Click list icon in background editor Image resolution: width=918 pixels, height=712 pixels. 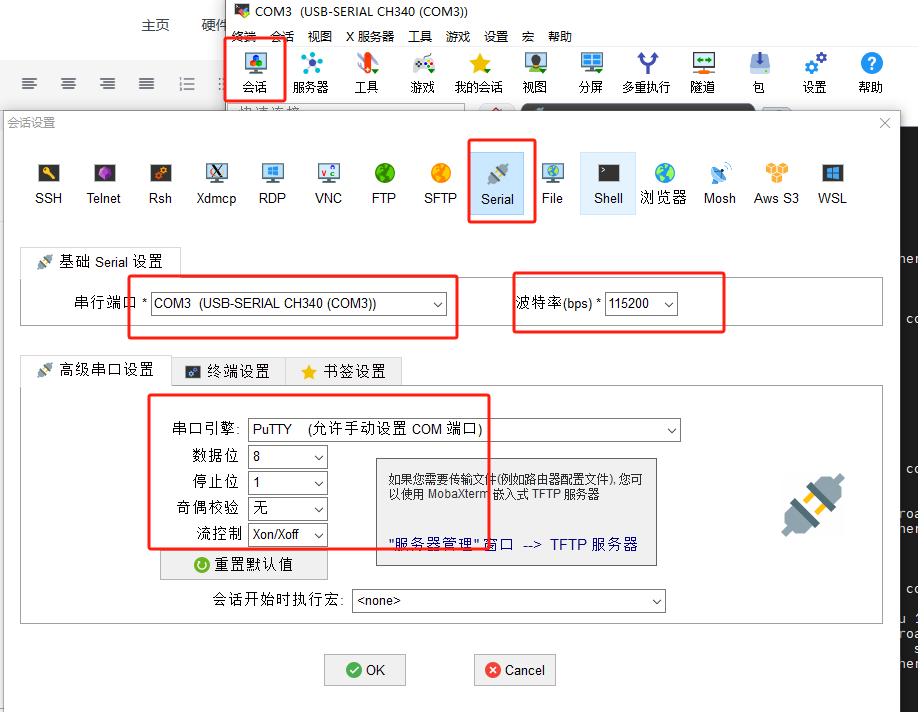pyautogui.click(x=187, y=84)
